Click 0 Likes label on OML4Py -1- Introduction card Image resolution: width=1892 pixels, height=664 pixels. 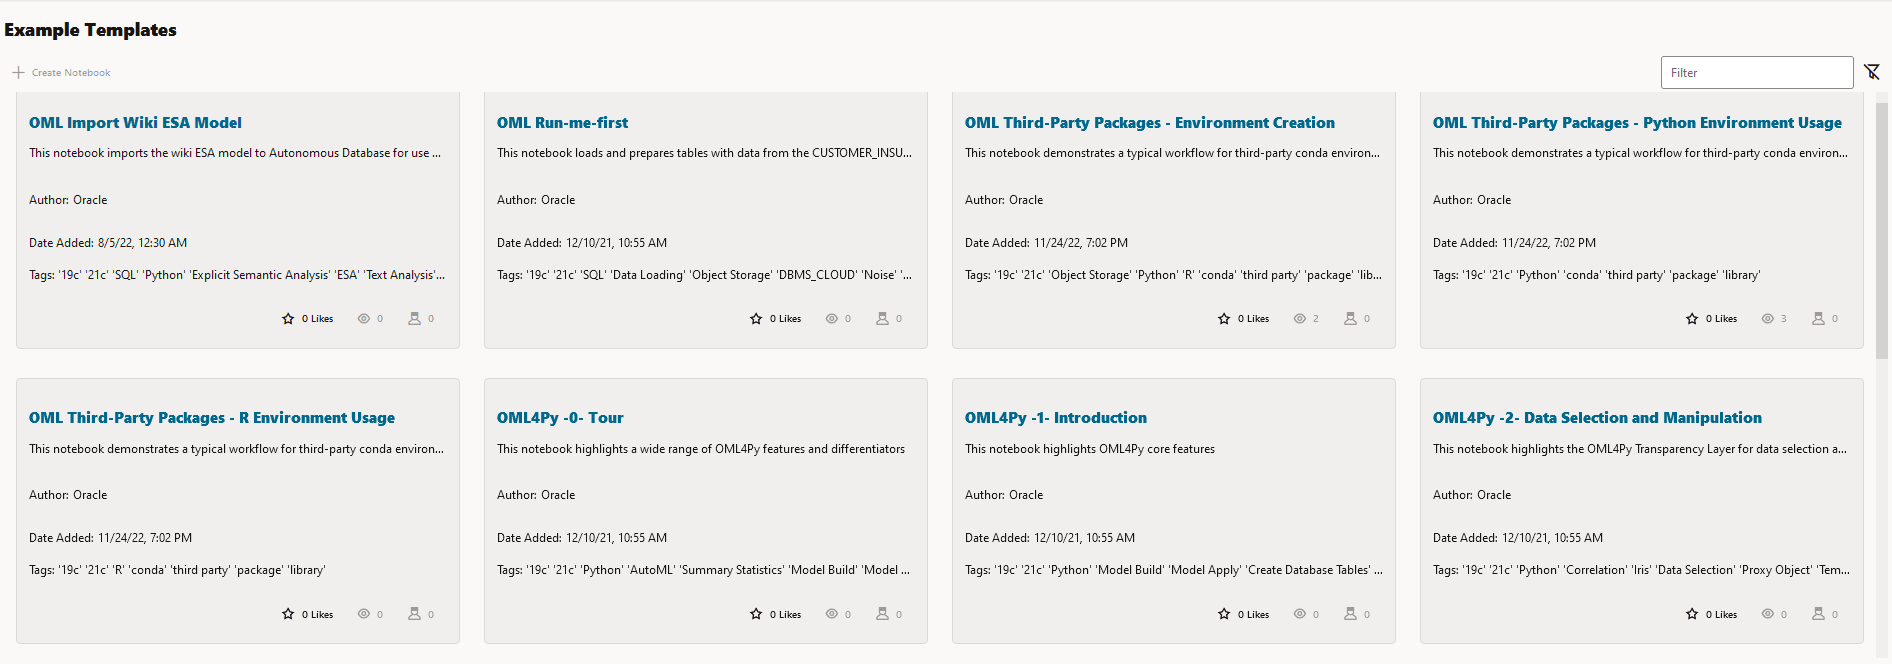pos(1253,615)
